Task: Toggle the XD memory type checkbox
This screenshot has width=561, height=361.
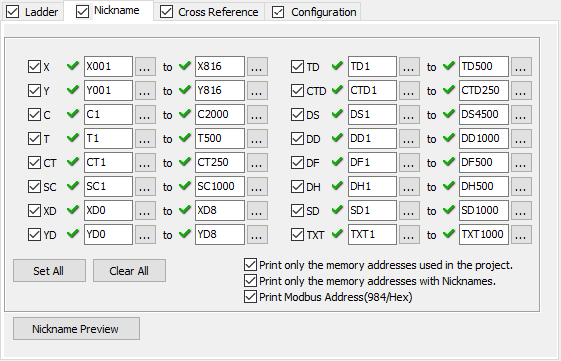Action: pyautogui.click(x=34, y=210)
